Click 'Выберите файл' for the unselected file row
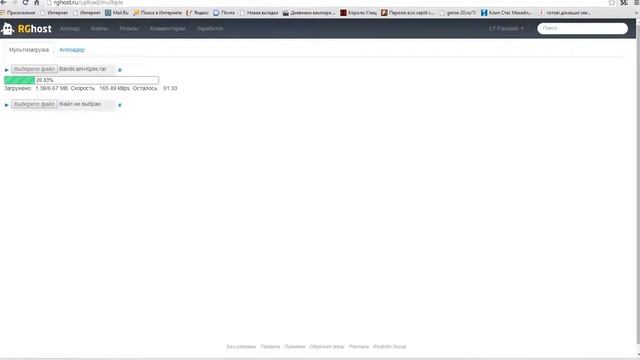640x360 pixels. point(34,104)
